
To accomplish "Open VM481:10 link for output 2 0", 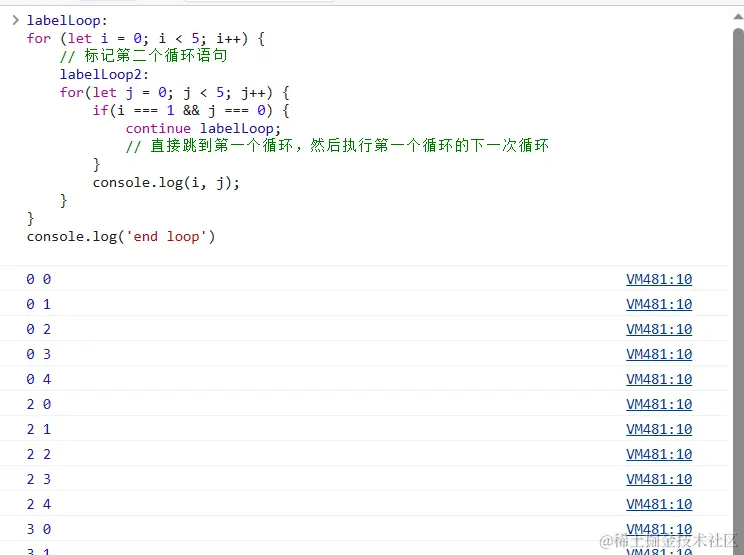I will click(x=659, y=404).
